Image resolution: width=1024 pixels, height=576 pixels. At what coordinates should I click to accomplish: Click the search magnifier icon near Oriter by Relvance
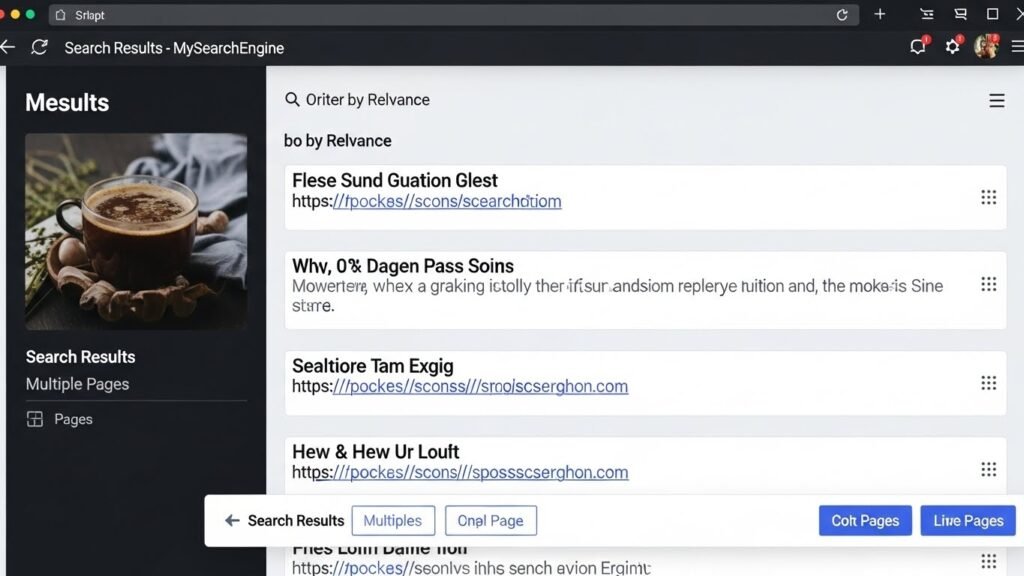pos(292,100)
